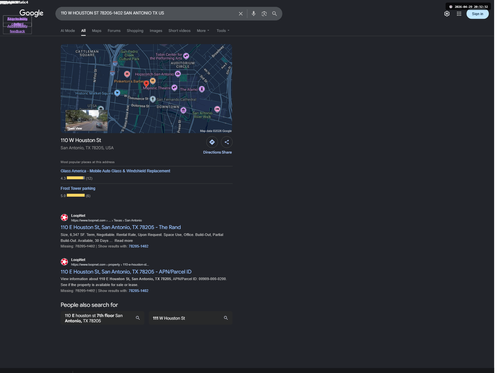
Task: Click magnifier icon on '111 W Houston St' suggestion
Action: pyautogui.click(x=226, y=318)
